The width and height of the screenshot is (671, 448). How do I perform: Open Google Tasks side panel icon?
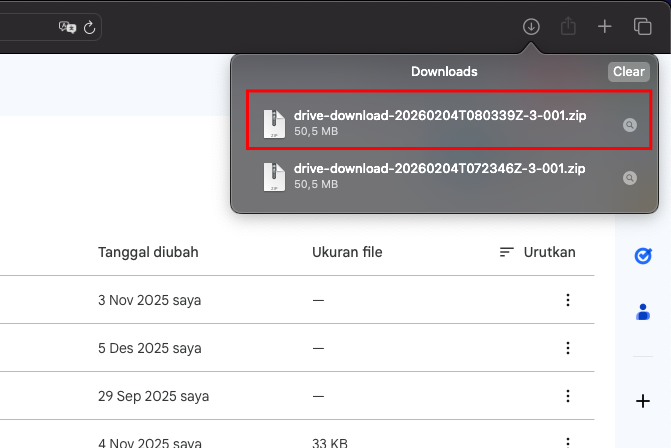coord(643,256)
